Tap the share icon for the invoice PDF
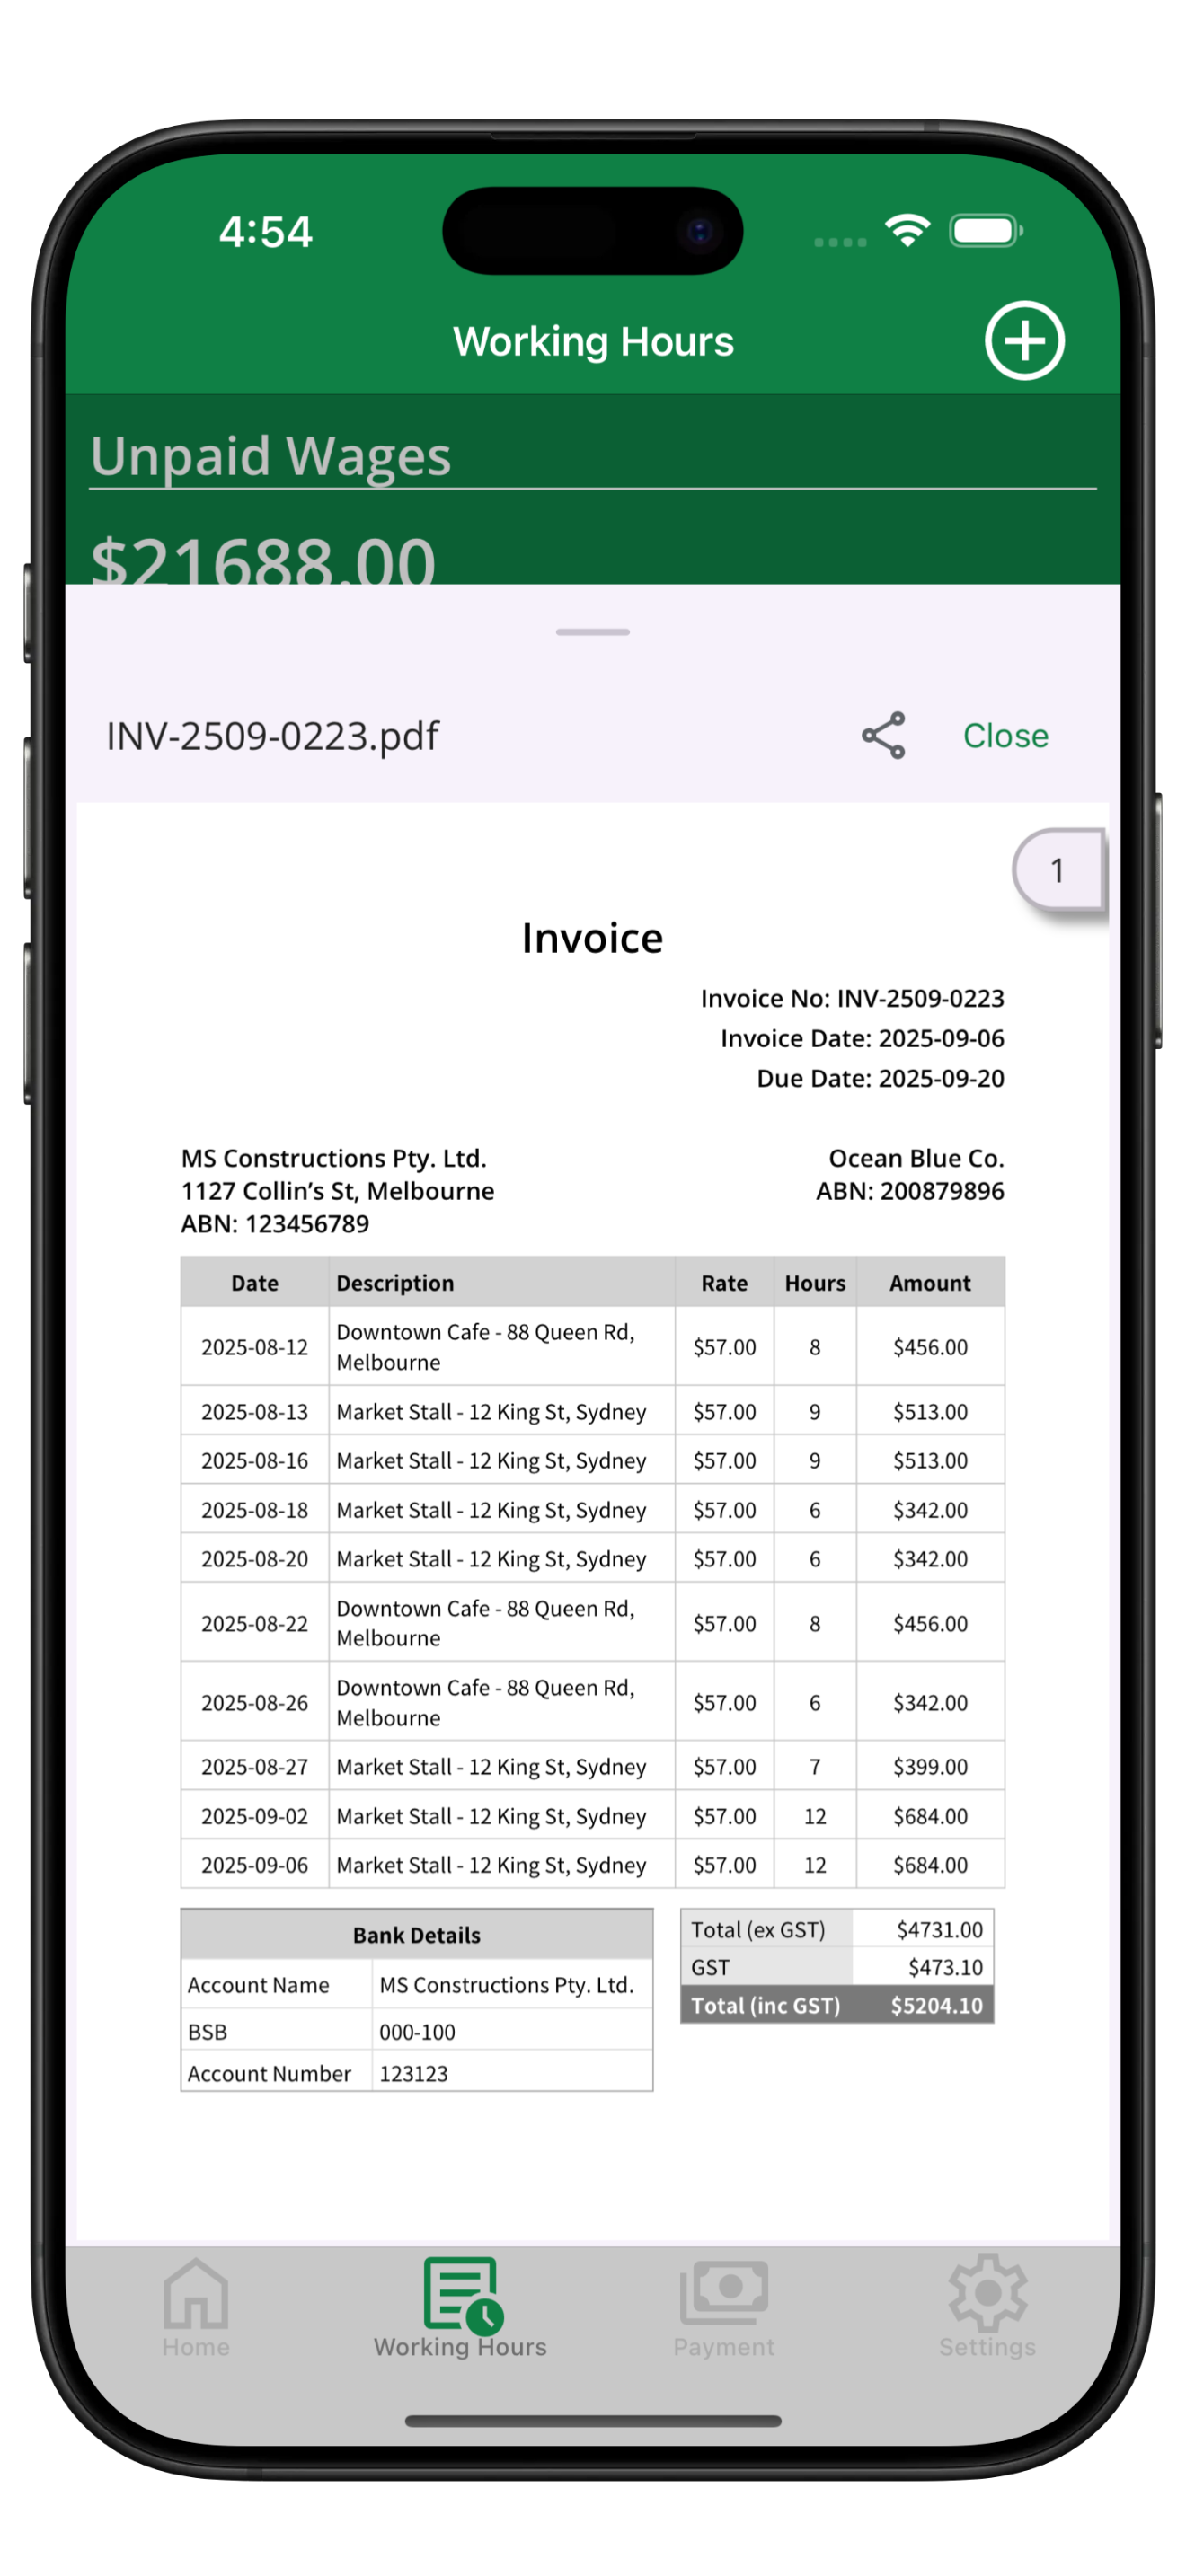This screenshot has width=1186, height=2576. 883,736
